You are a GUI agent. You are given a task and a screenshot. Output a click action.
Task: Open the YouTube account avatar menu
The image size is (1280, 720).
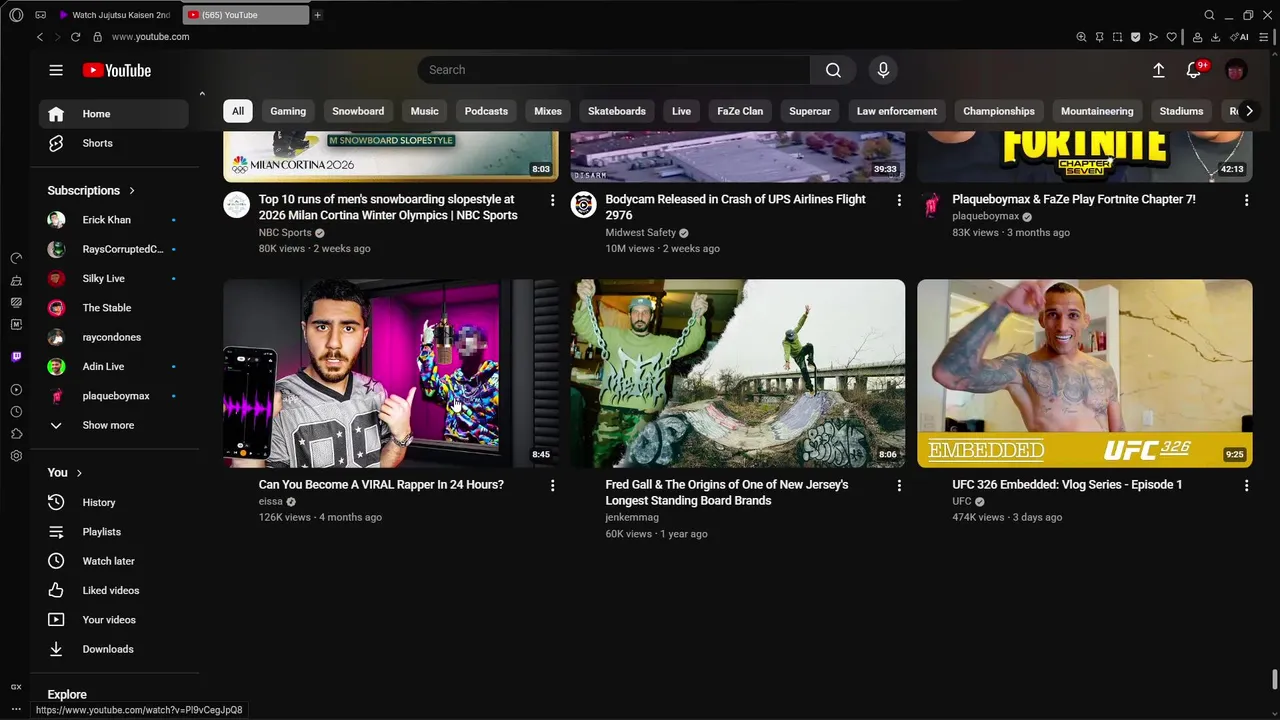(x=1236, y=70)
